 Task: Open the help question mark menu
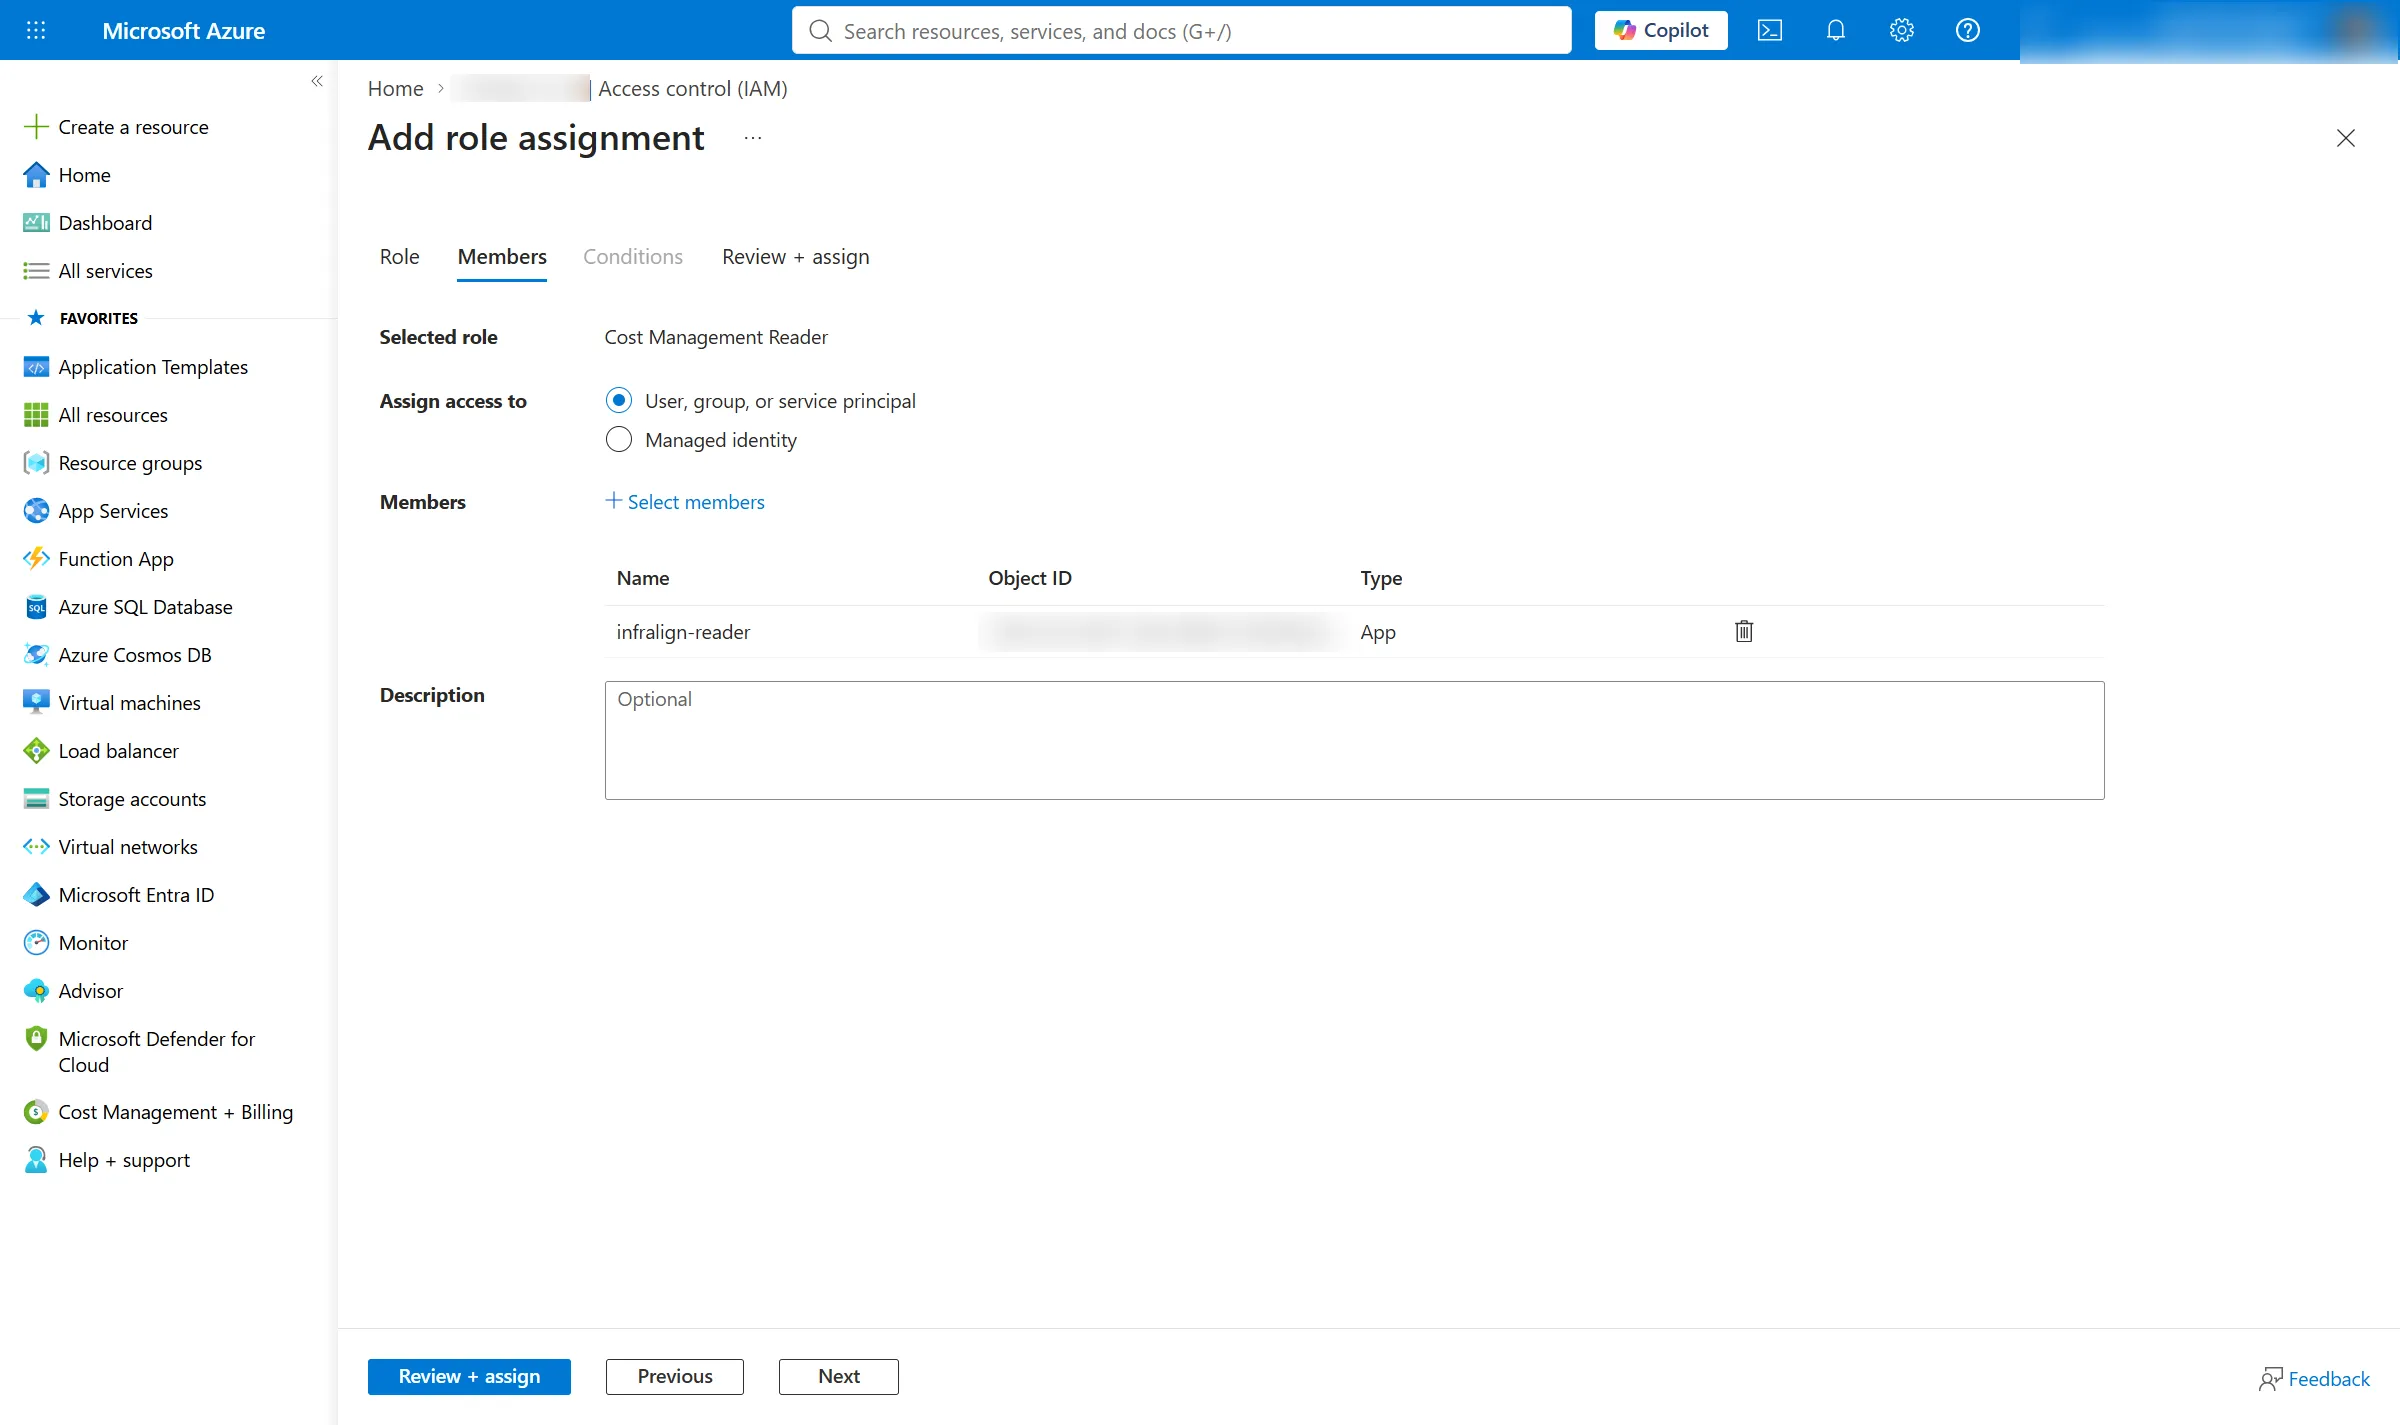tap(1968, 30)
